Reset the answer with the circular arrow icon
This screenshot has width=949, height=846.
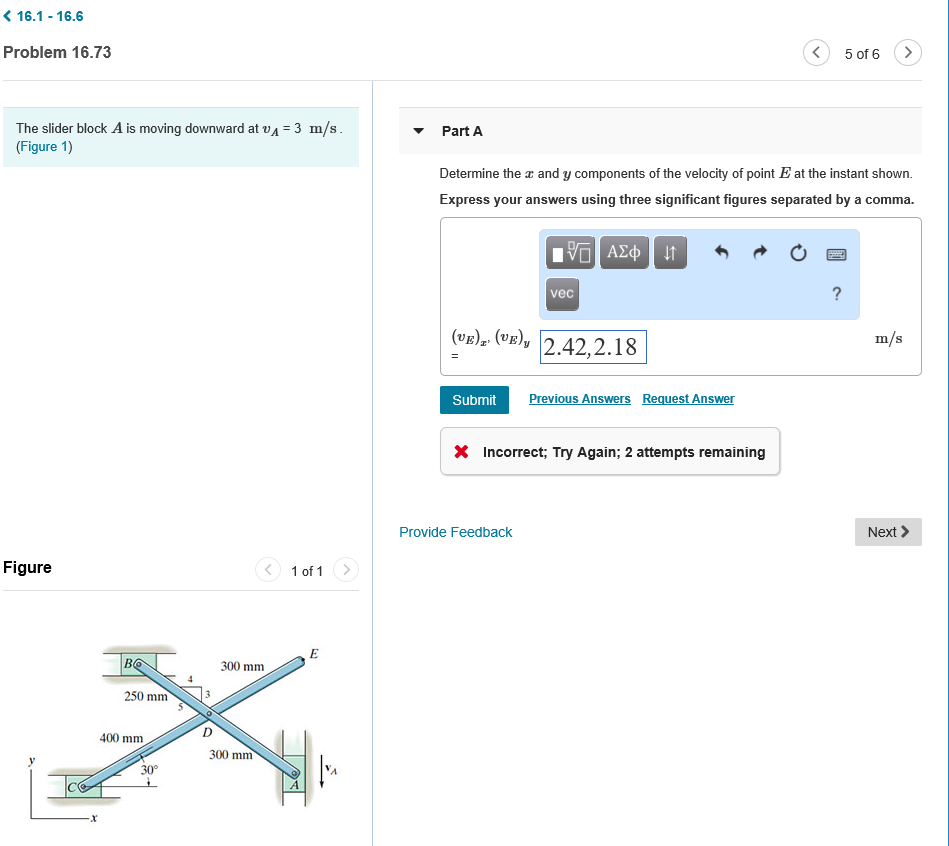click(x=797, y=252)
